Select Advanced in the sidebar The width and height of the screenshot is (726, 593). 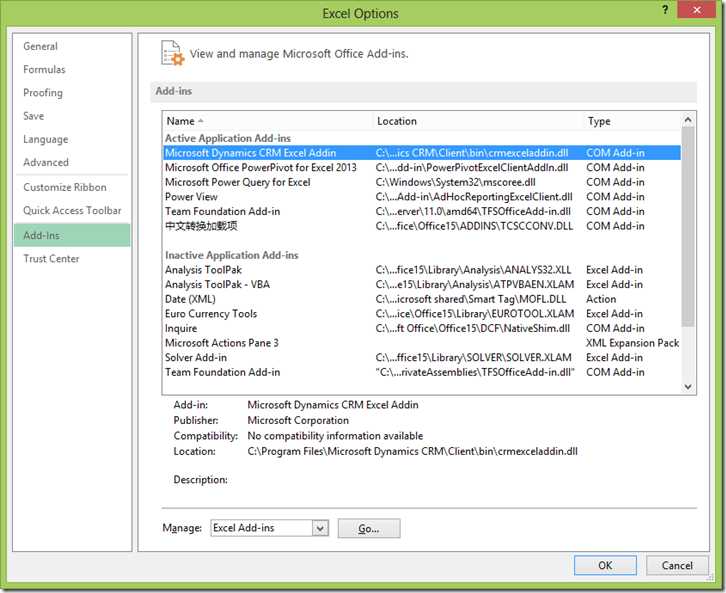click(x=72, y=162)
